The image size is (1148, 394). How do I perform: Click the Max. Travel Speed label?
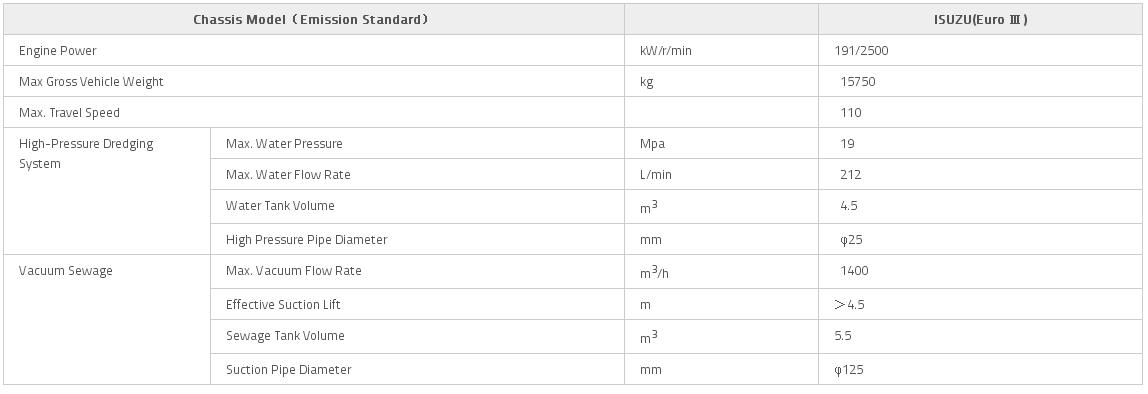point(70,112)
